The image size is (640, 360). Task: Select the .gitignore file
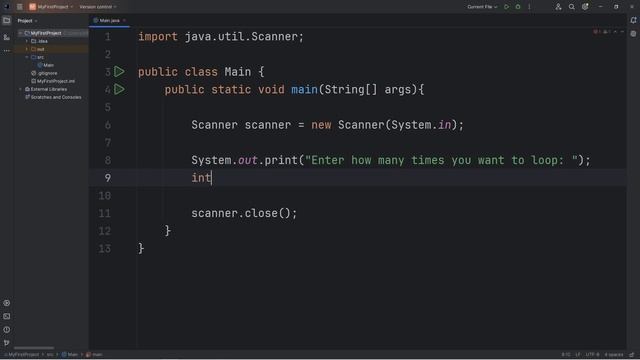pyautogui.click(x=44, y=73)
